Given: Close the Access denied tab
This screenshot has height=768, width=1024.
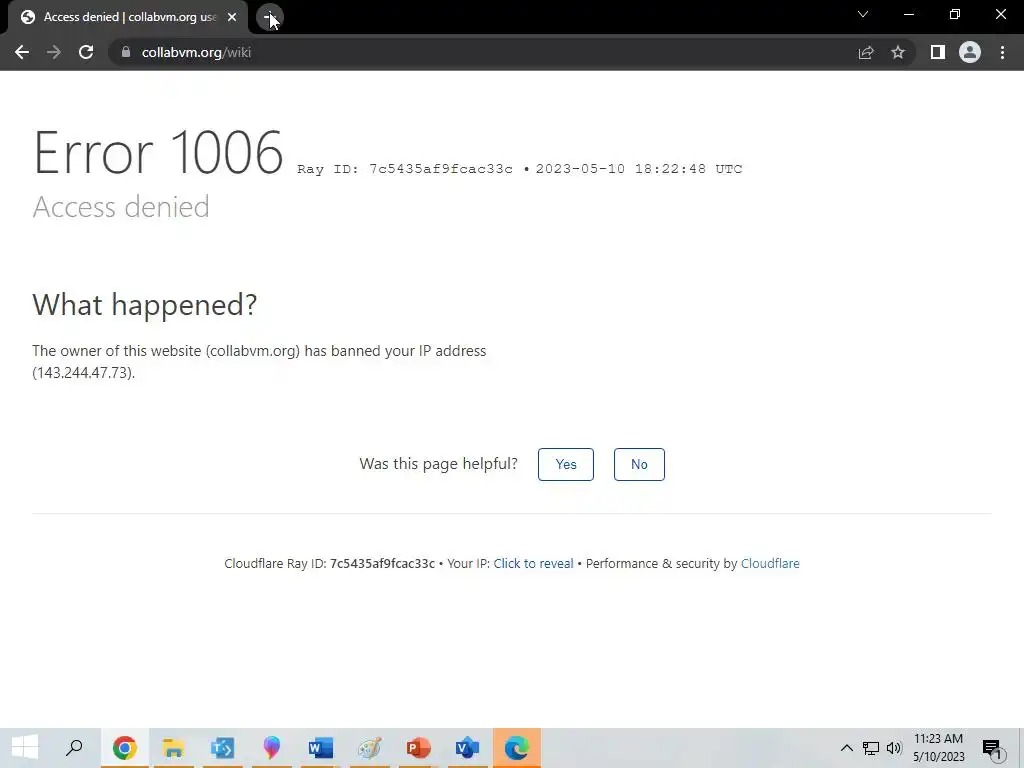Looking at the screenshot, I should [x=232, y=17].
